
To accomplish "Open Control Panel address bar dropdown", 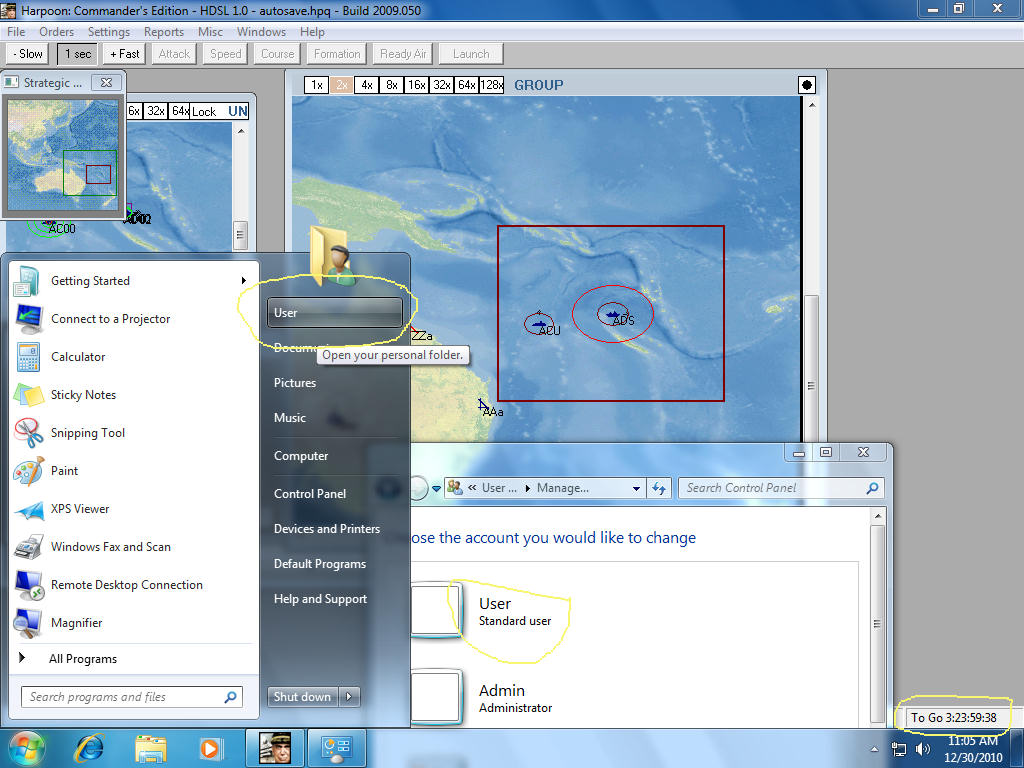I will pyautogui.click(x=636, y=488).
